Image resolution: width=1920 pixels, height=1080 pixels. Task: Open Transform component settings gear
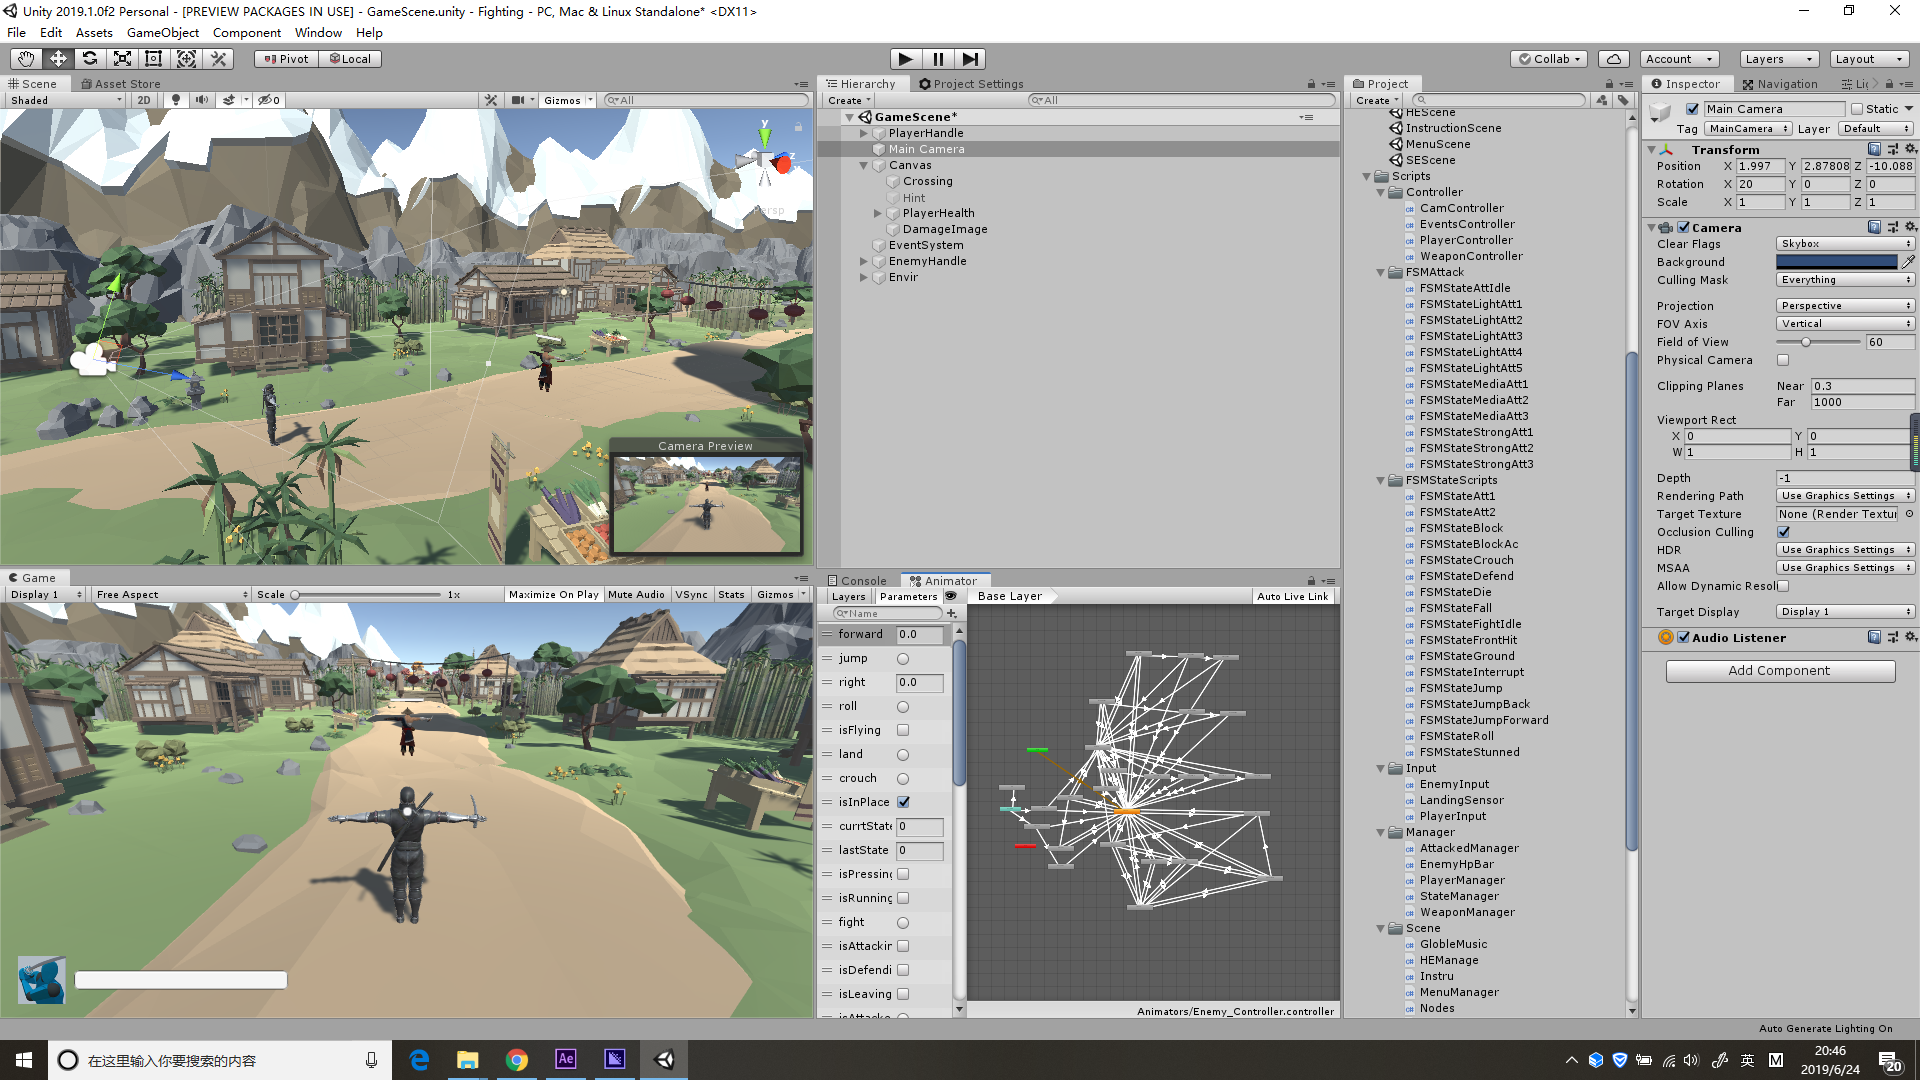pyautogui.click(x=1910, y=150)
